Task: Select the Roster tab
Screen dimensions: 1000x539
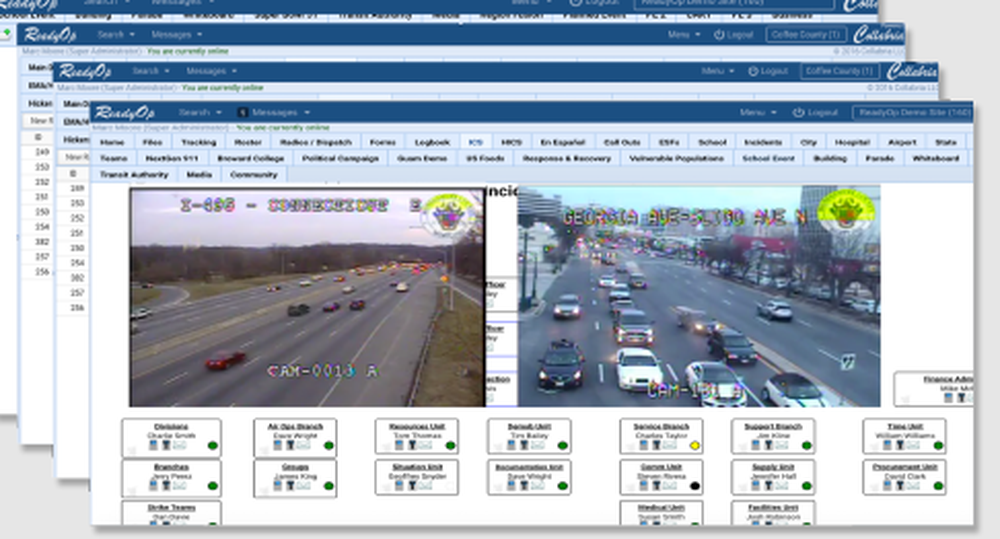Action: (x=248, y=142)
